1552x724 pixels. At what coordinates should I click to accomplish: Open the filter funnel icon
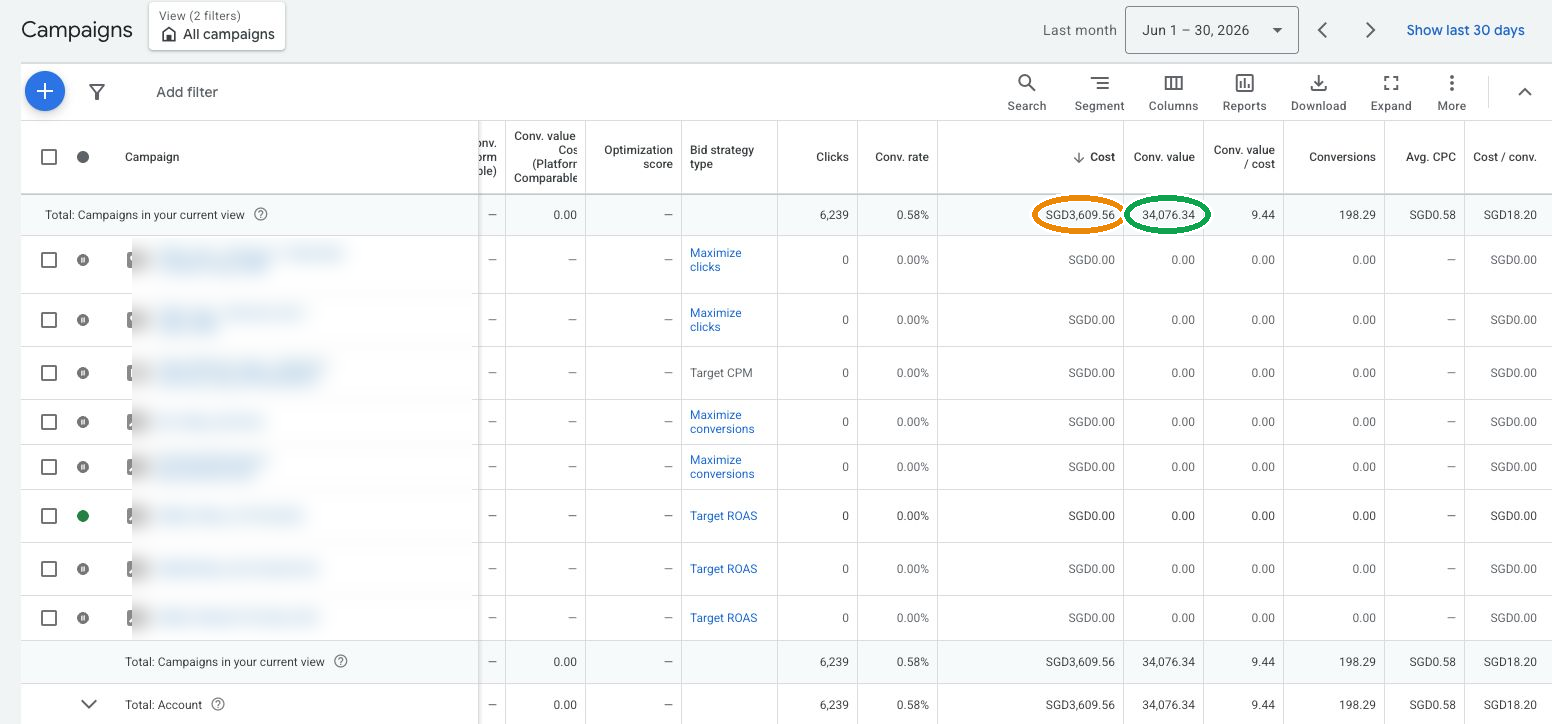[x=97, y=92]
